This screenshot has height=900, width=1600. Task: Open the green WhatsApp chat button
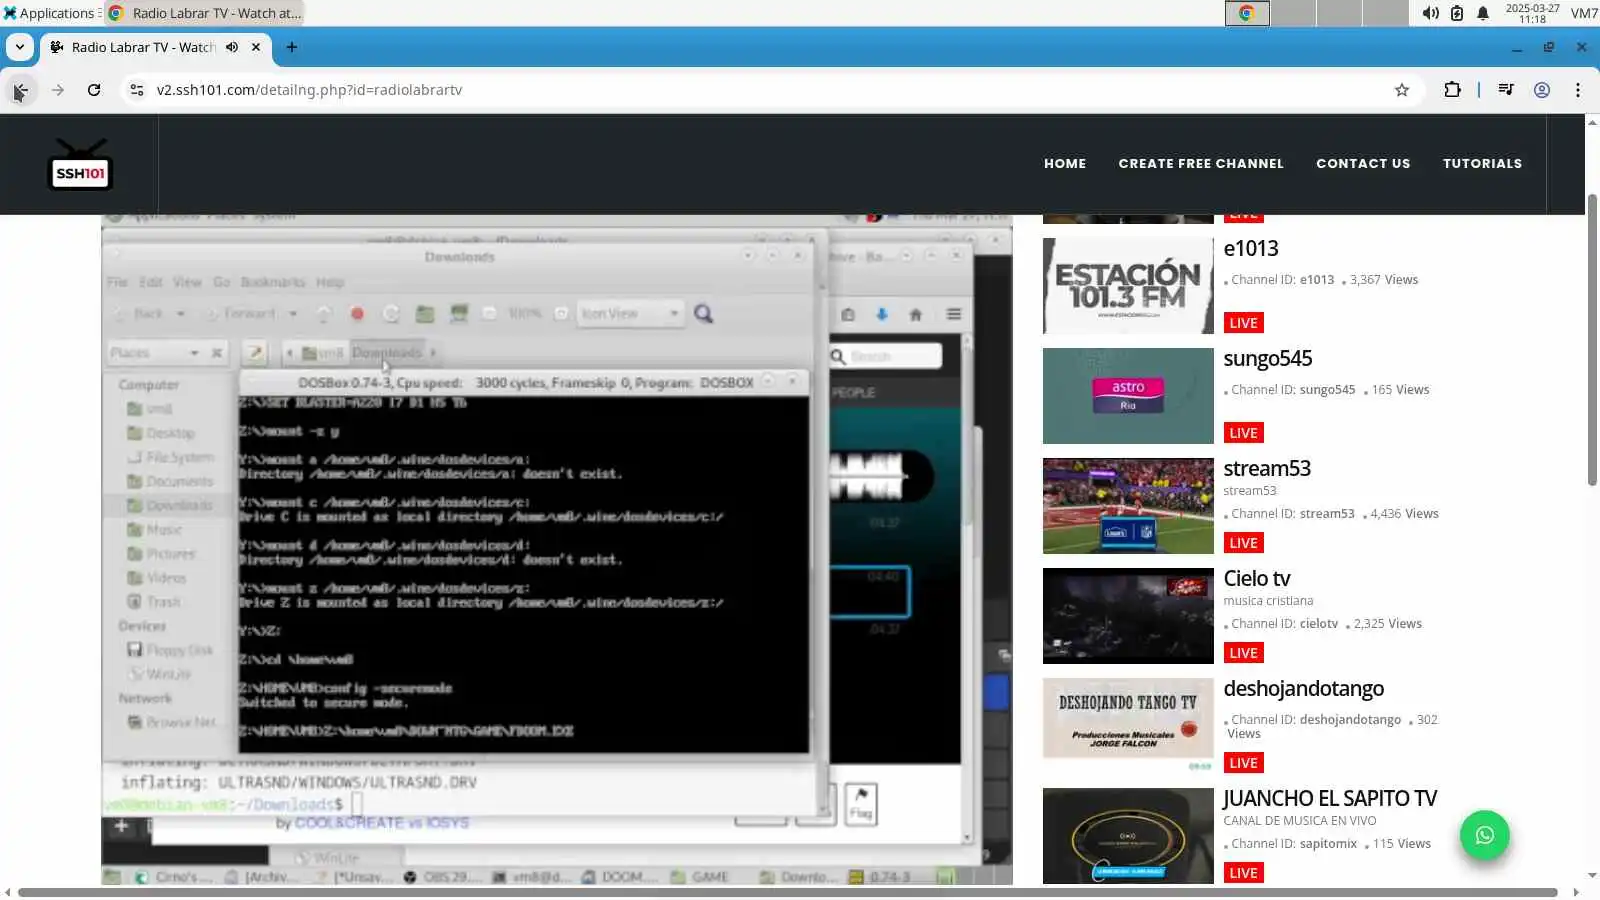click(x=1484, y=835)
